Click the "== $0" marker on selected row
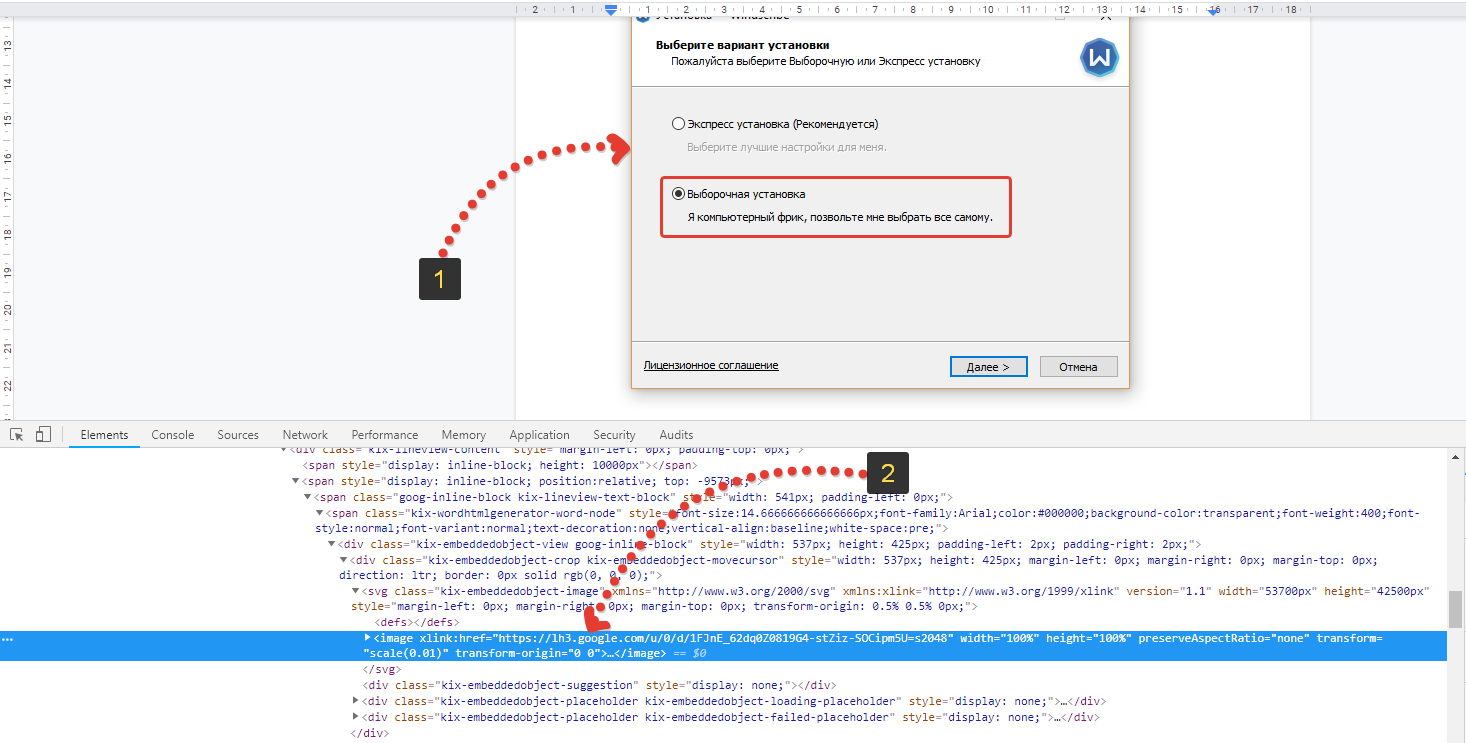1466x743 pixels. (x=690, y=654)
